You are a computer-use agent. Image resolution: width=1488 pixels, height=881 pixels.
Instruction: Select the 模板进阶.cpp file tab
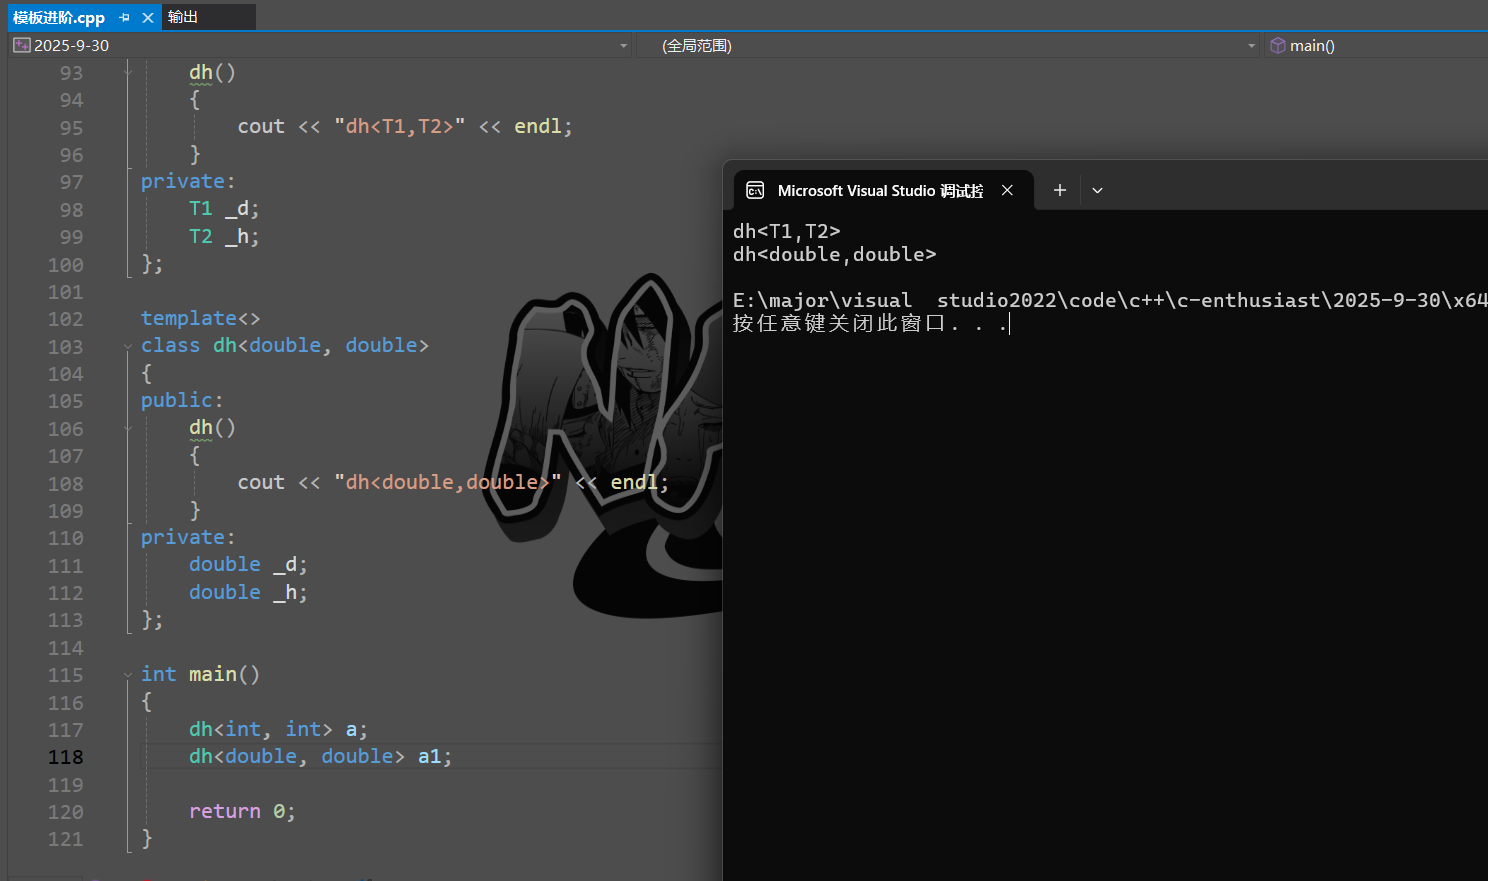point(59,18)
